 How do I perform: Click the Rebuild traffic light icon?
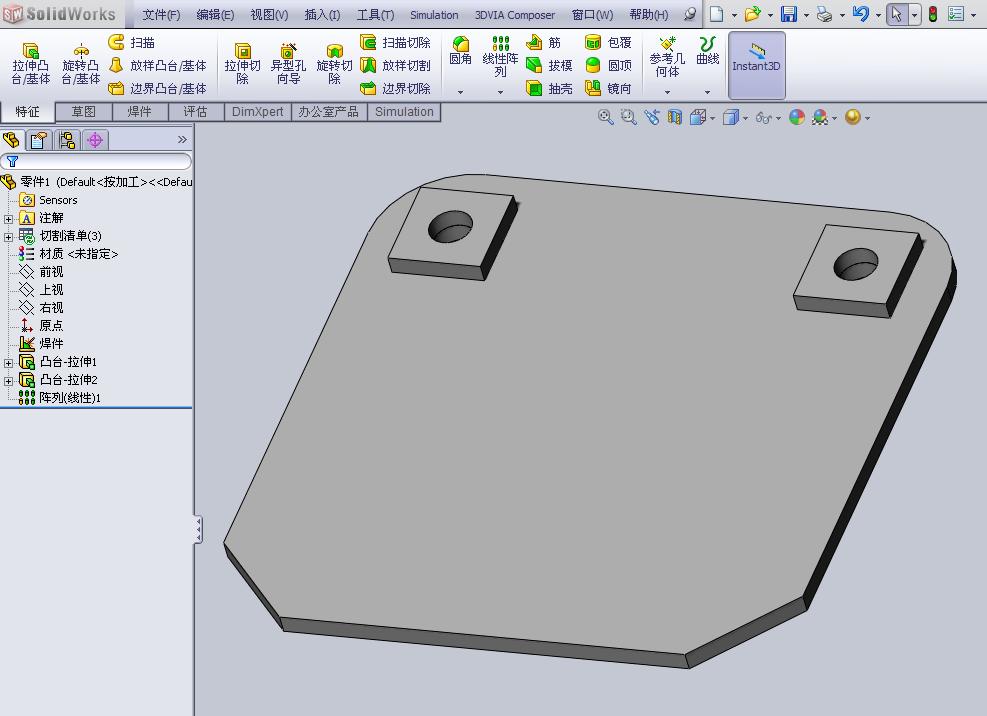tap(933, 14)
